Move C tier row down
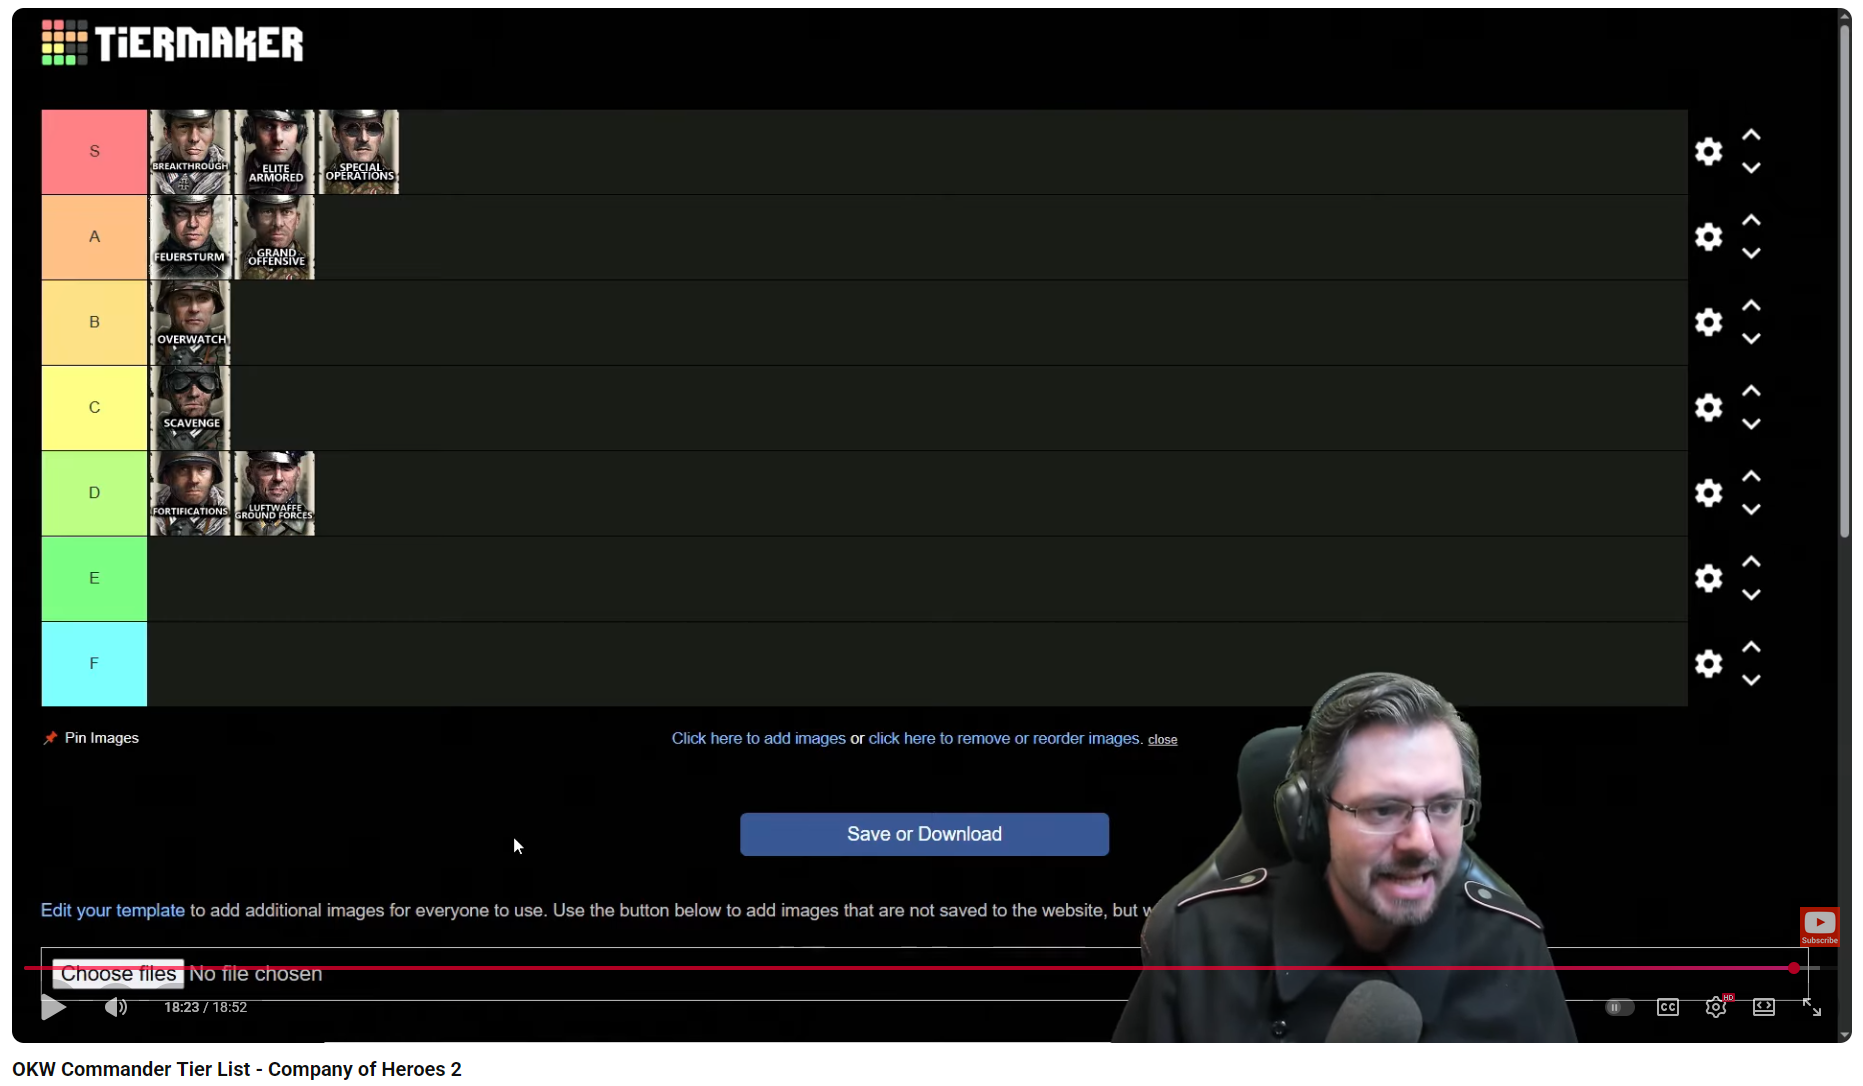Image resolution: width=1863 pixels, height=1086 pixels. tap(1751, 424)
